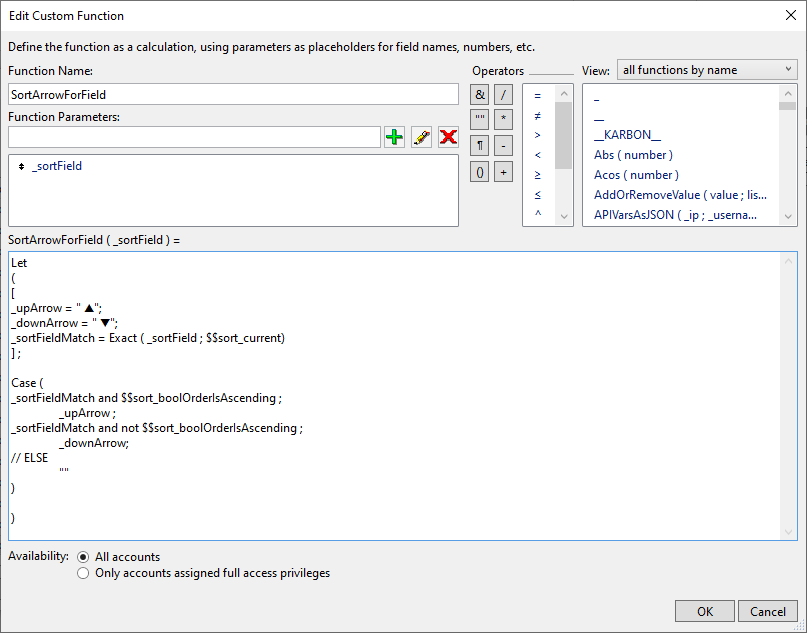This screenshot has width=807, height=633.
Task: Choose the greater-than-or-equal operator
Action: click(538, 175)
